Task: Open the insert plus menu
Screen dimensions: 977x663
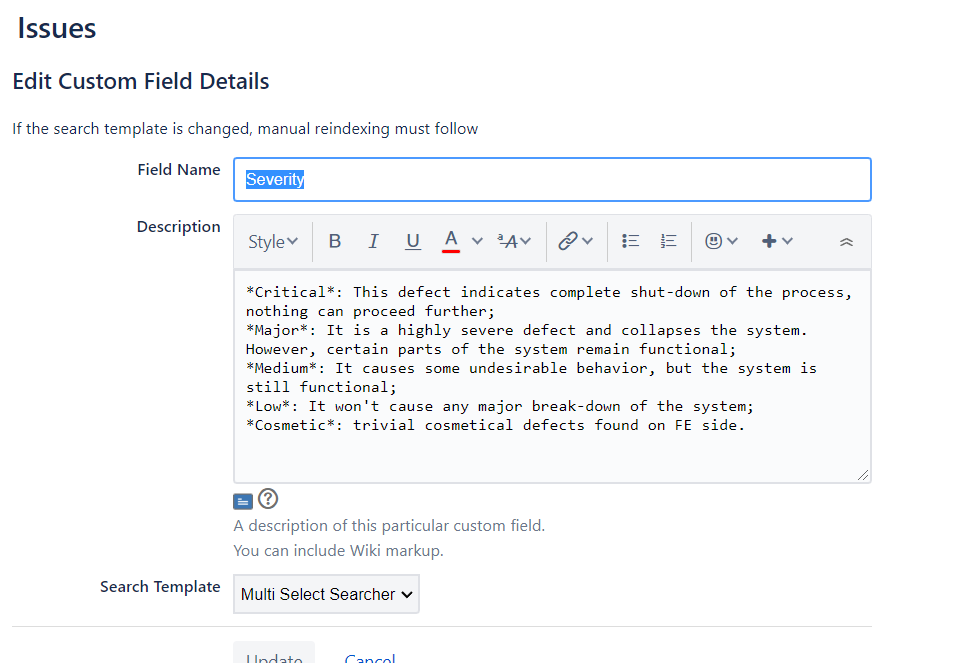Action: point(769,241)
